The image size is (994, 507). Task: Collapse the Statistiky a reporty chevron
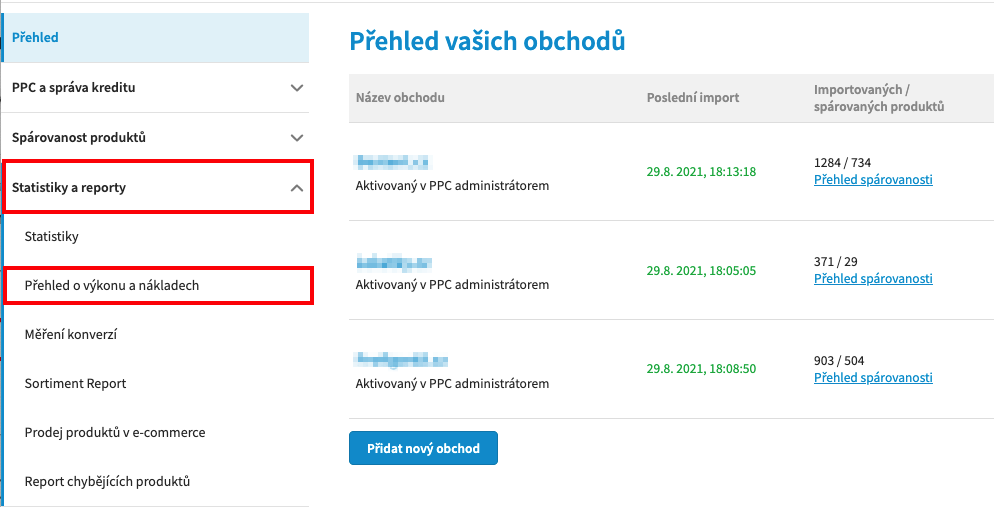(297, 188)
